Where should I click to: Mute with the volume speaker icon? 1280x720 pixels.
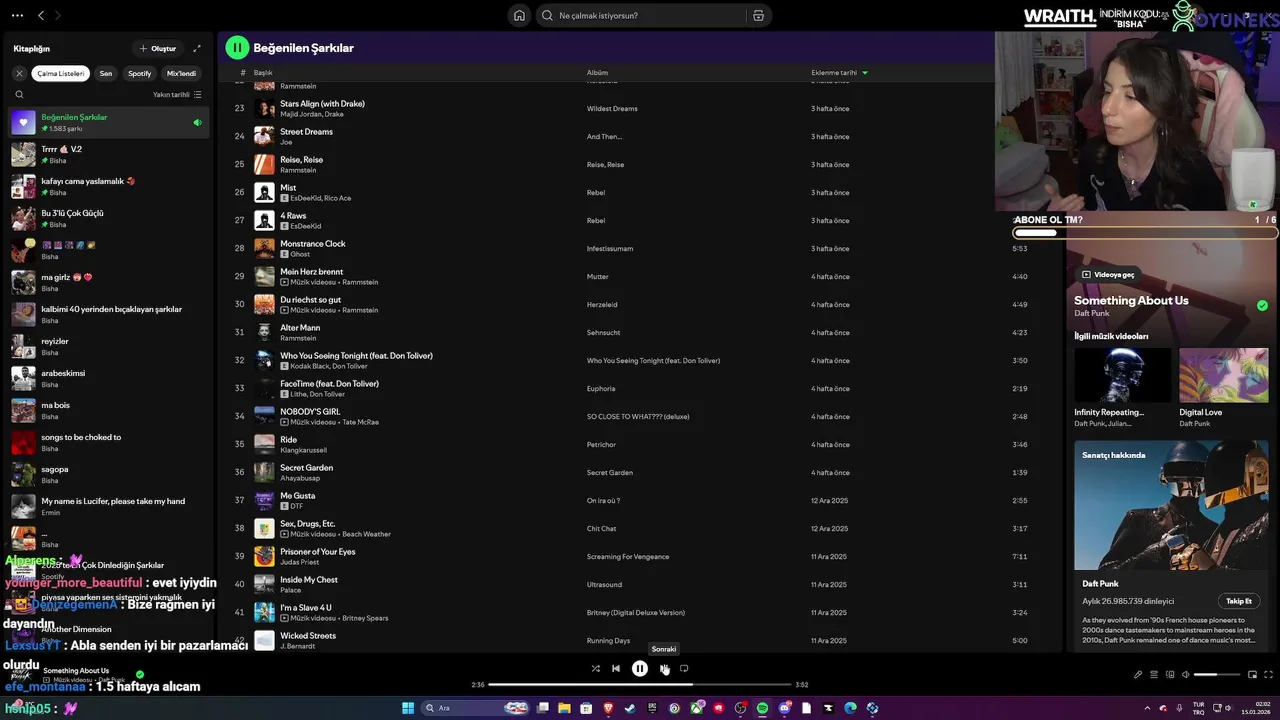1185,674
